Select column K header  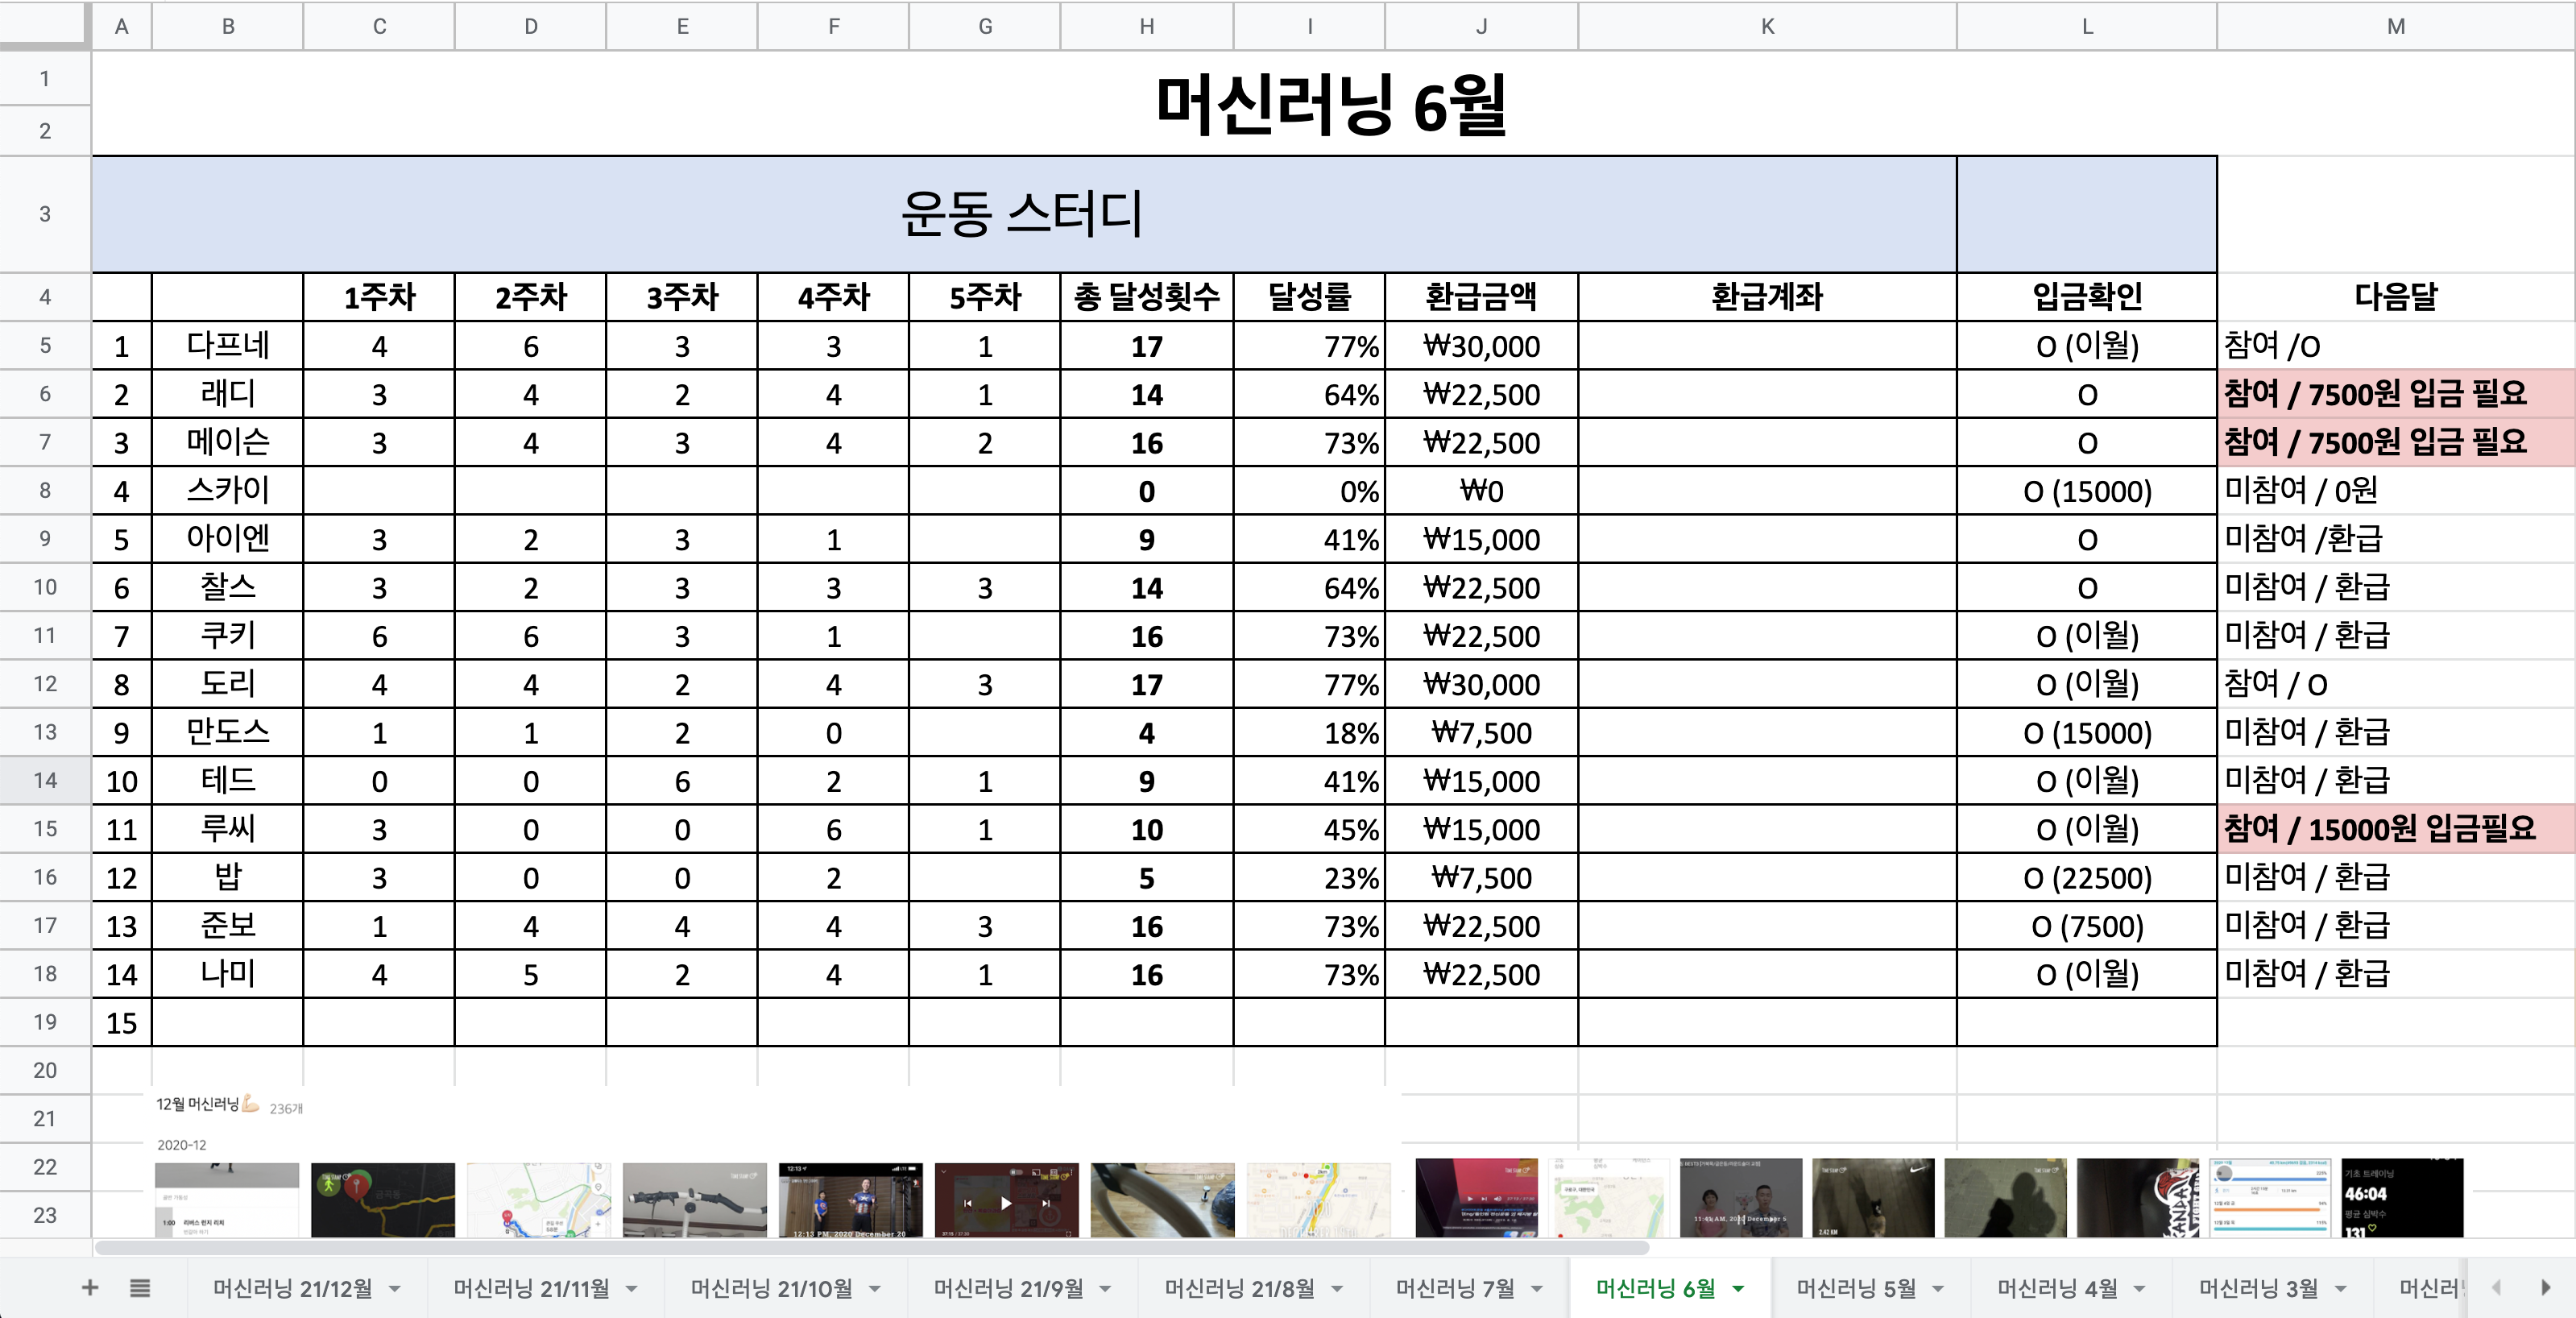pos(1767,26)
